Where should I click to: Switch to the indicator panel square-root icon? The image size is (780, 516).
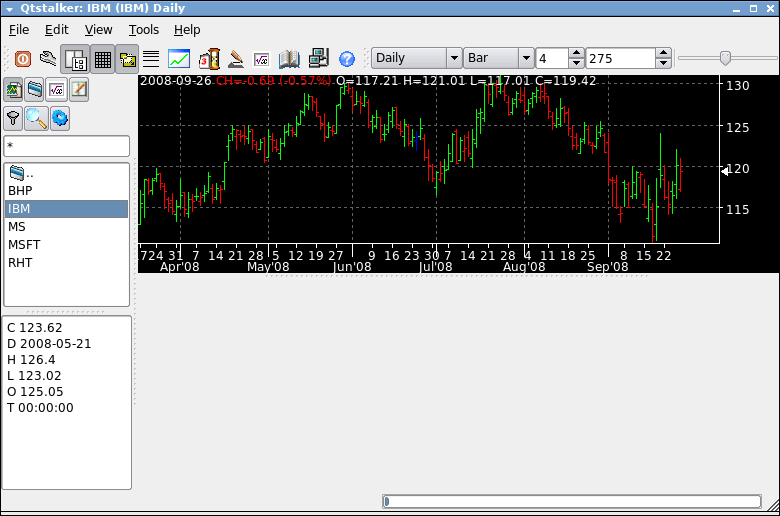[x=57, y=90]
